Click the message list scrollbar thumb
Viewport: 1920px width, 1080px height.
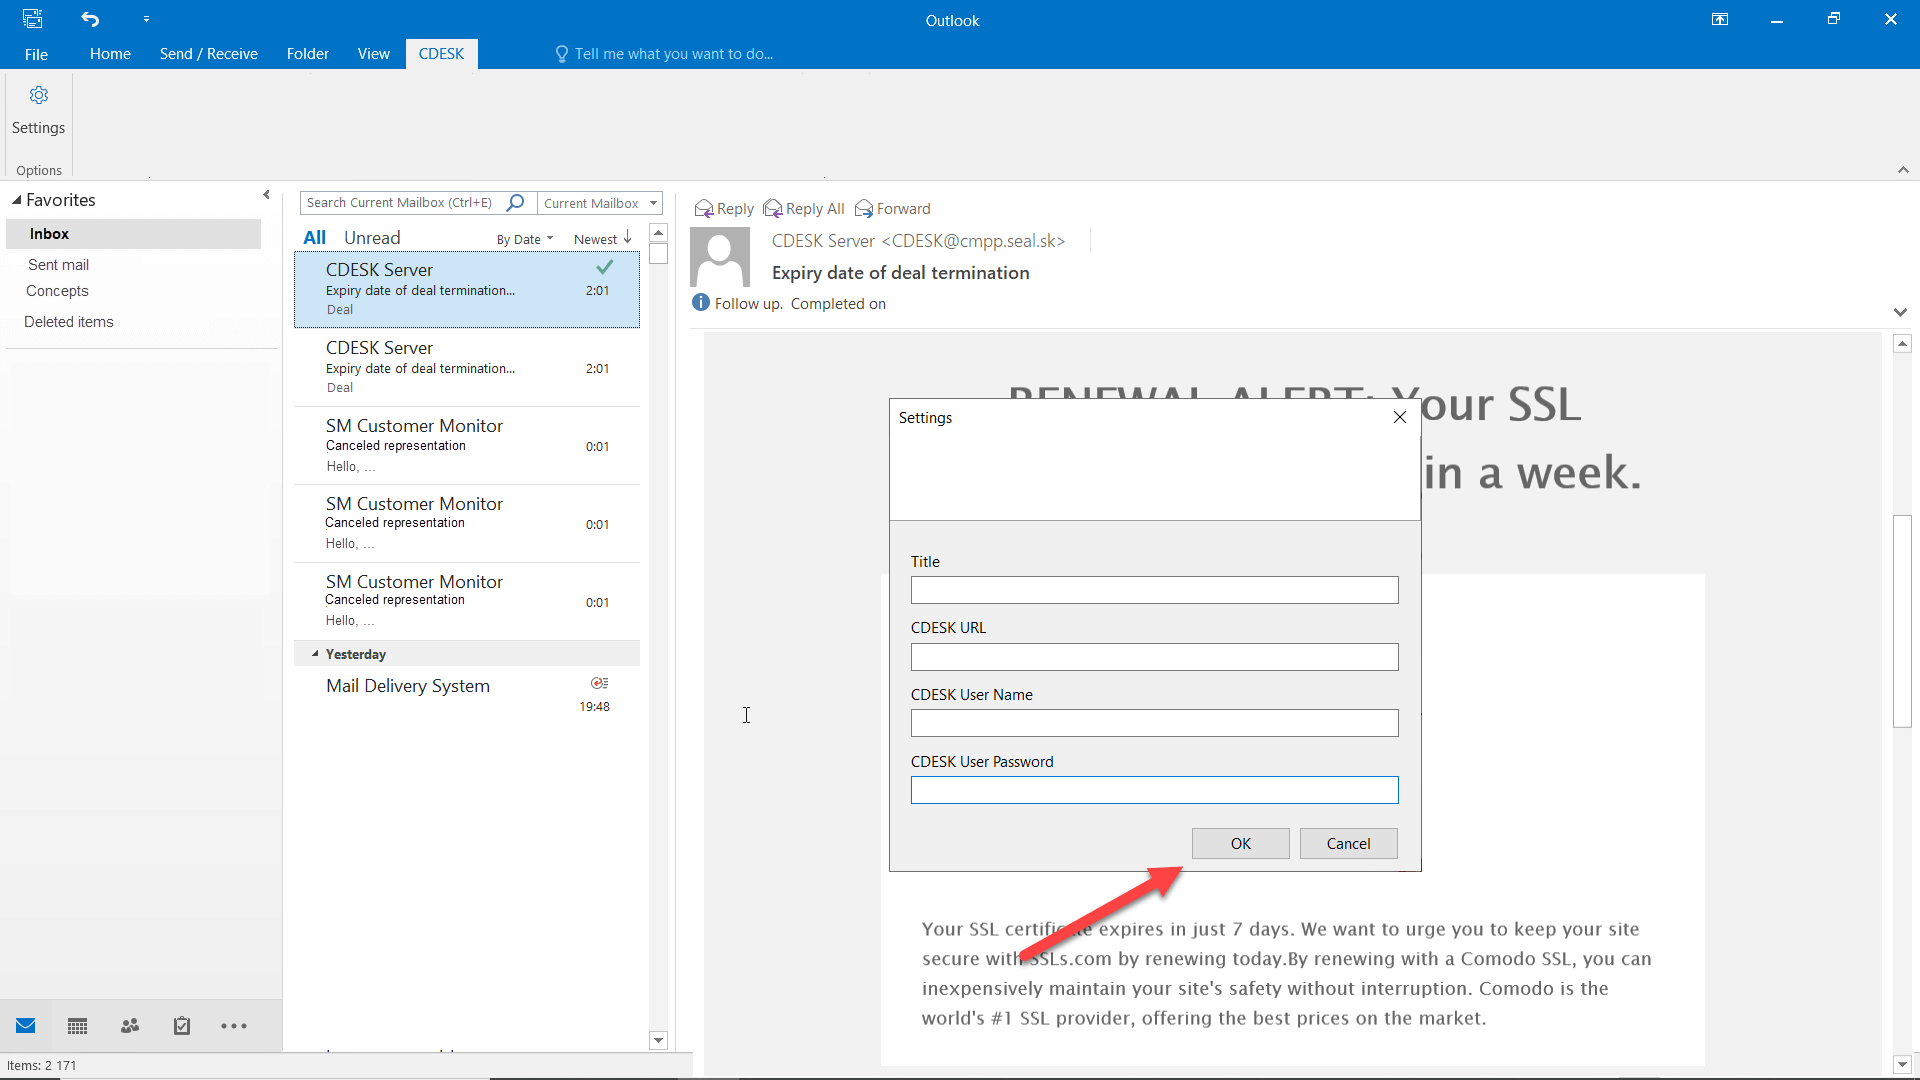[658, 253]
